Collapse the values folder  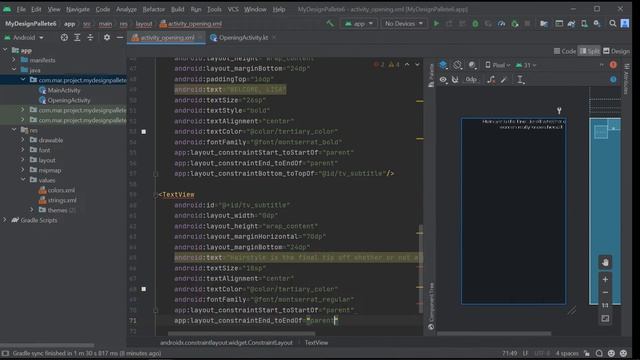click(23, 180)
